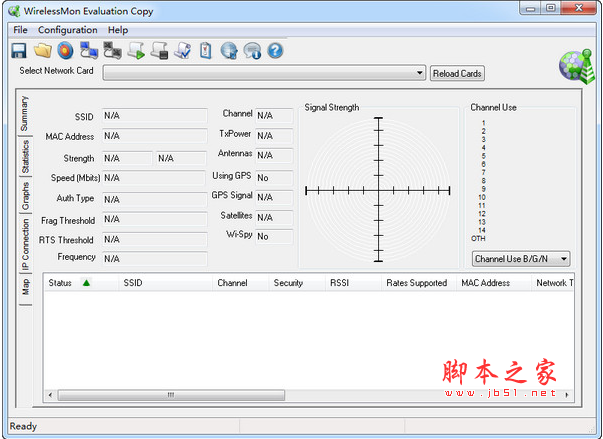
Task: Click the scrollbar right arrow in network list
Action: click(x=567, y=395)
